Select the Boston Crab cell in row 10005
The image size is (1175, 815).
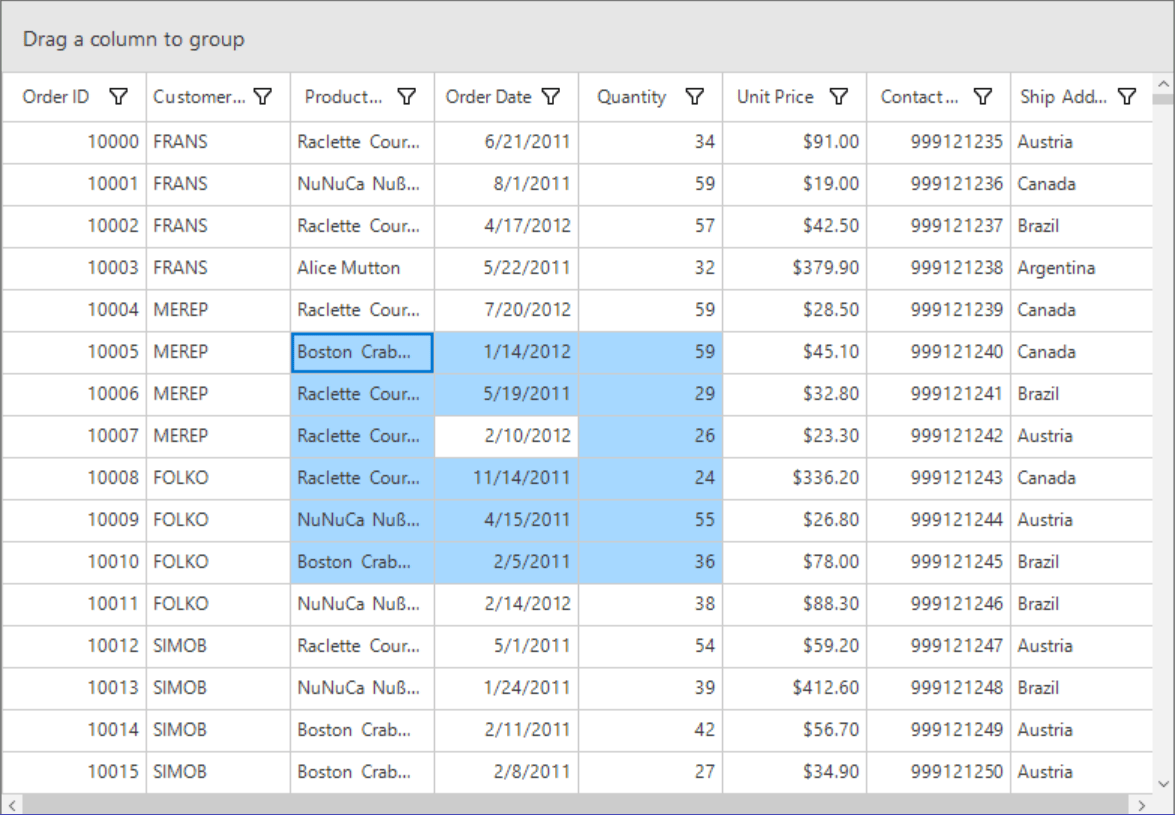pyautogui.click(x=362, y=352)
